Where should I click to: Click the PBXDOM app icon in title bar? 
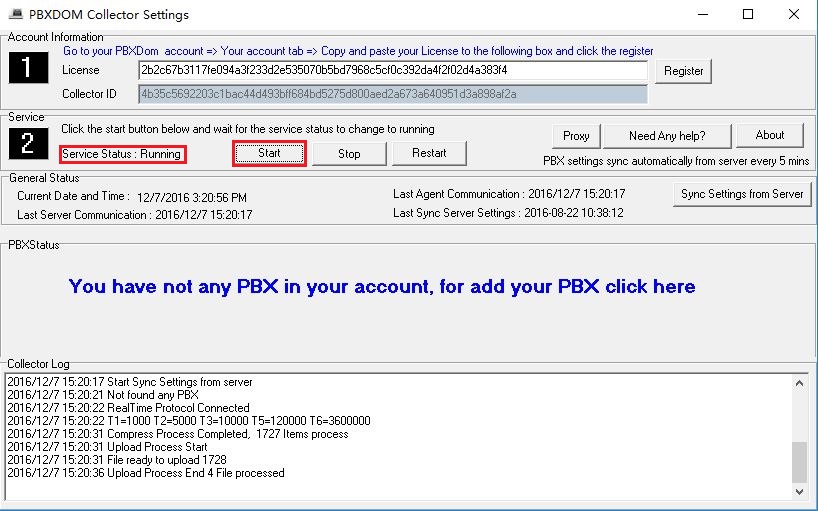click(15, 14)
